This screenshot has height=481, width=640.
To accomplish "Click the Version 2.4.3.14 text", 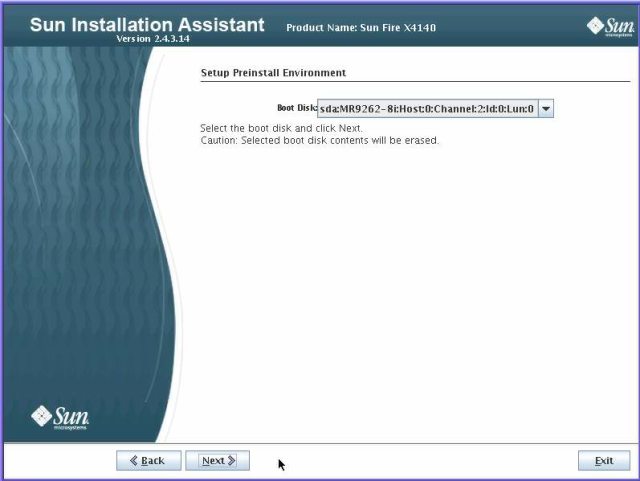I will click(153, 39).
